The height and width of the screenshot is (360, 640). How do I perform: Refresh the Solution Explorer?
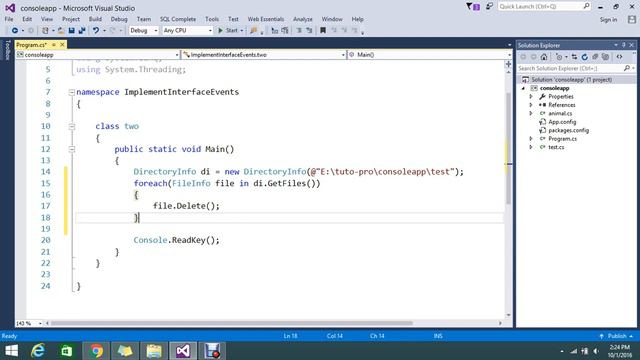(x=584, y=57)
